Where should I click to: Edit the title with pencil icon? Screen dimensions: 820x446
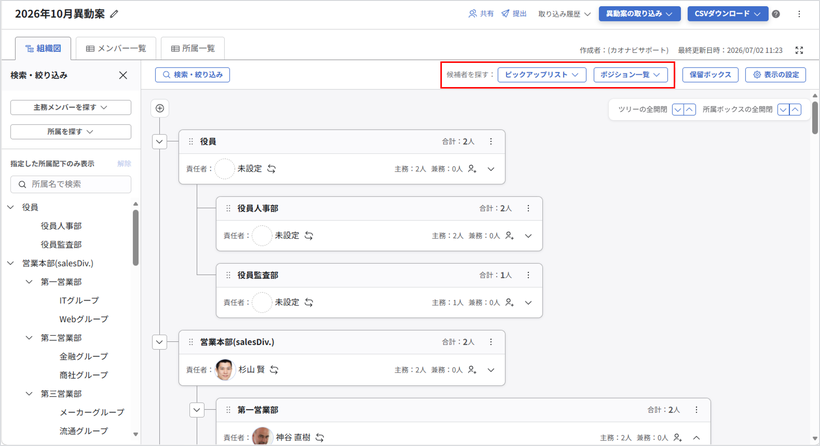(114, 14)
